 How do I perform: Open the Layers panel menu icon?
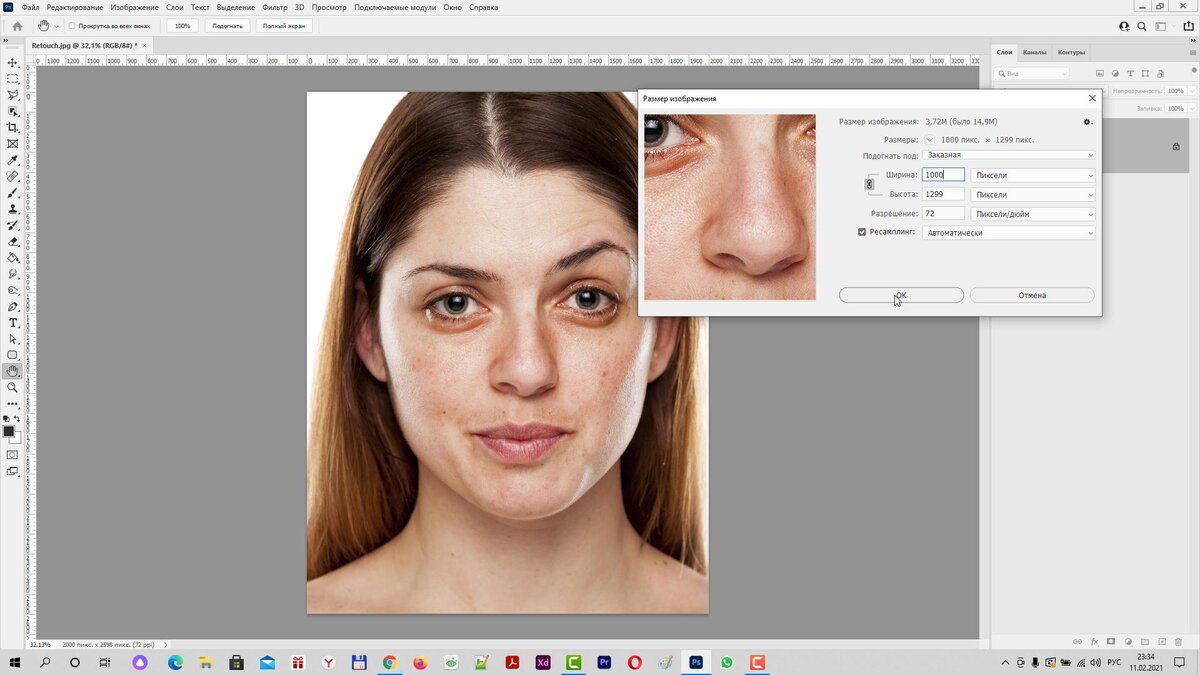[x=1192, y=52]
